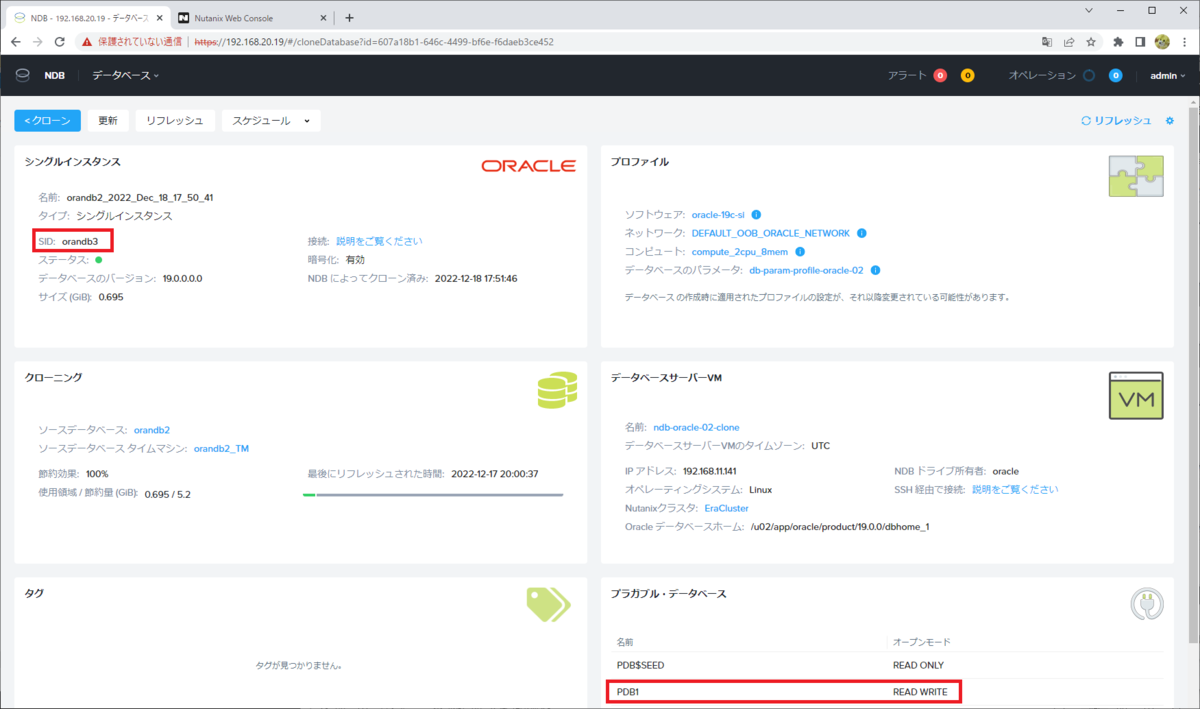1200x709 pixels.
Task: Open the orandb2_TM time machine link
Action: [221, 448]
